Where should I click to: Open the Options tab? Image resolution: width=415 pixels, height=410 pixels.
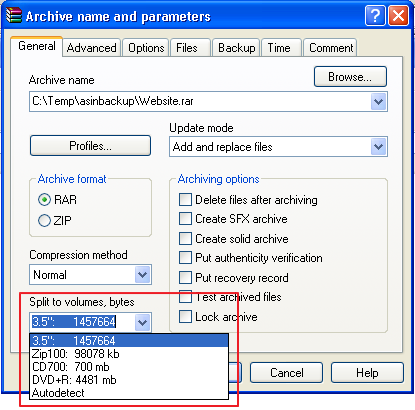point(146,48)
